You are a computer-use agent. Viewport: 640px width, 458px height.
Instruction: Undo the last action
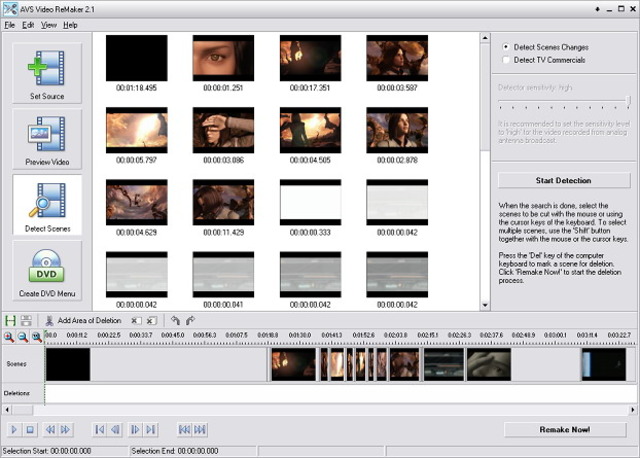[176, 320]
